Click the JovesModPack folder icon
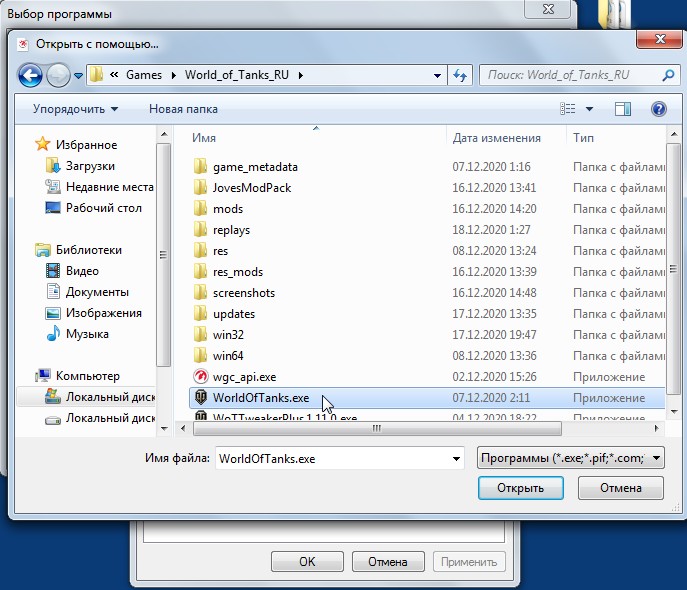Screen dimensions: 687x590 pyautogui.click(x=200, y=187)
